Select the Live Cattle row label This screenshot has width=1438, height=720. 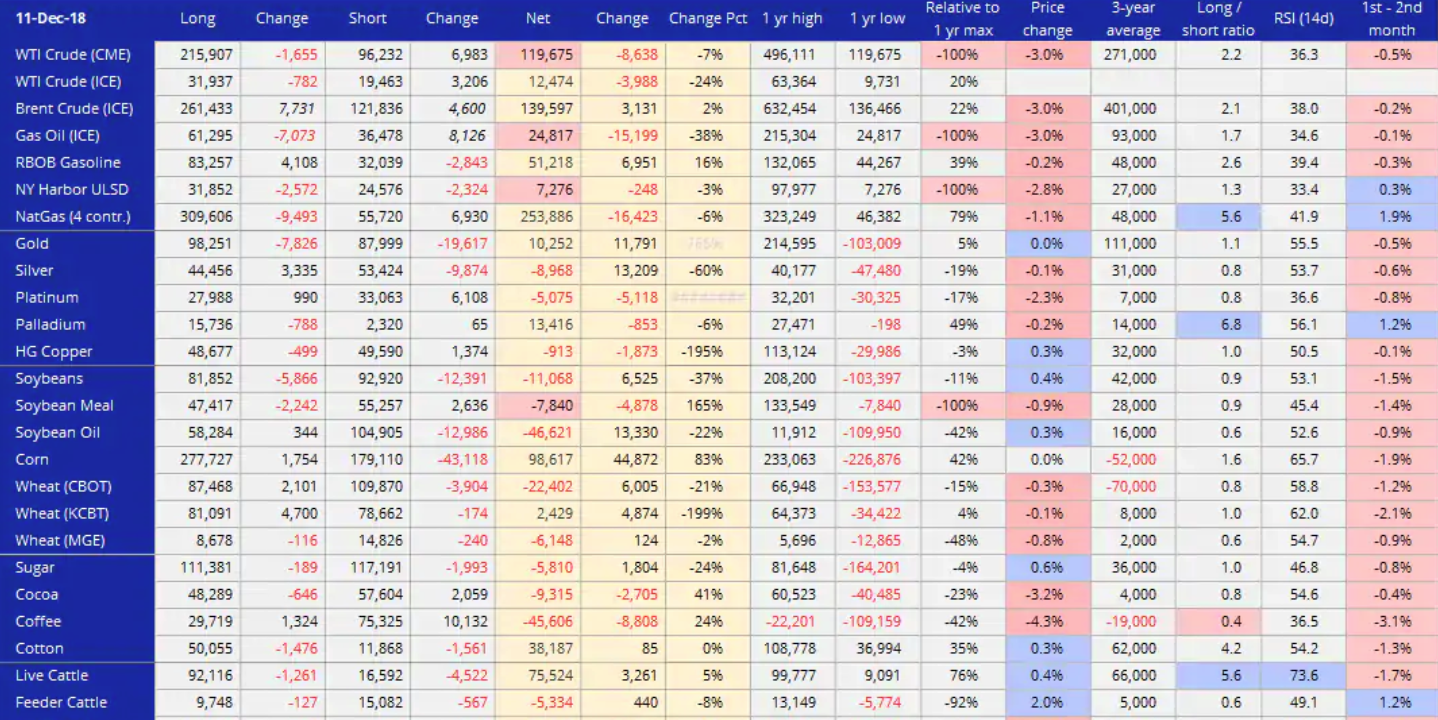pos(52,675)
